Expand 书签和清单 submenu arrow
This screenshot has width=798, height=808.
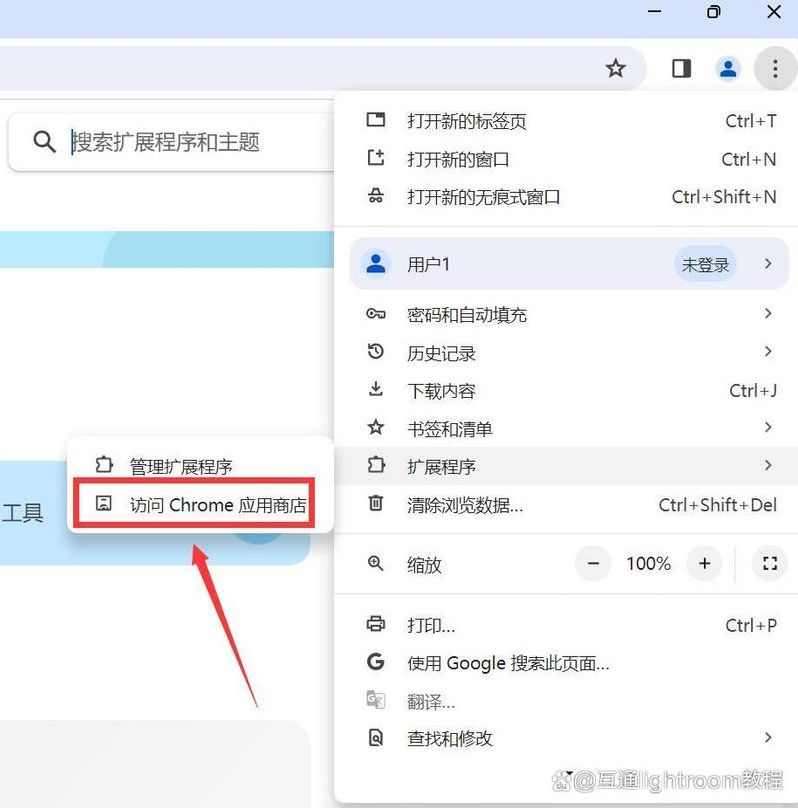[x=768, y=427]
